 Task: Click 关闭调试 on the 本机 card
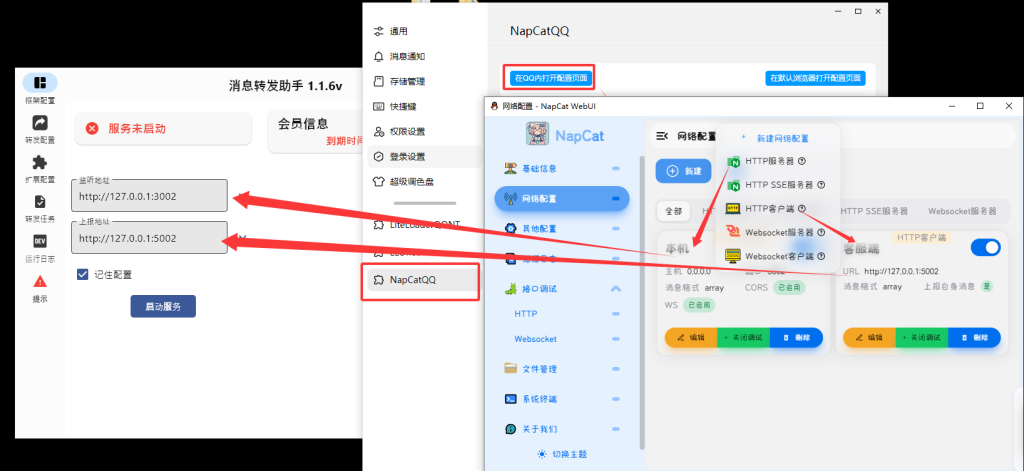(744, 338)
